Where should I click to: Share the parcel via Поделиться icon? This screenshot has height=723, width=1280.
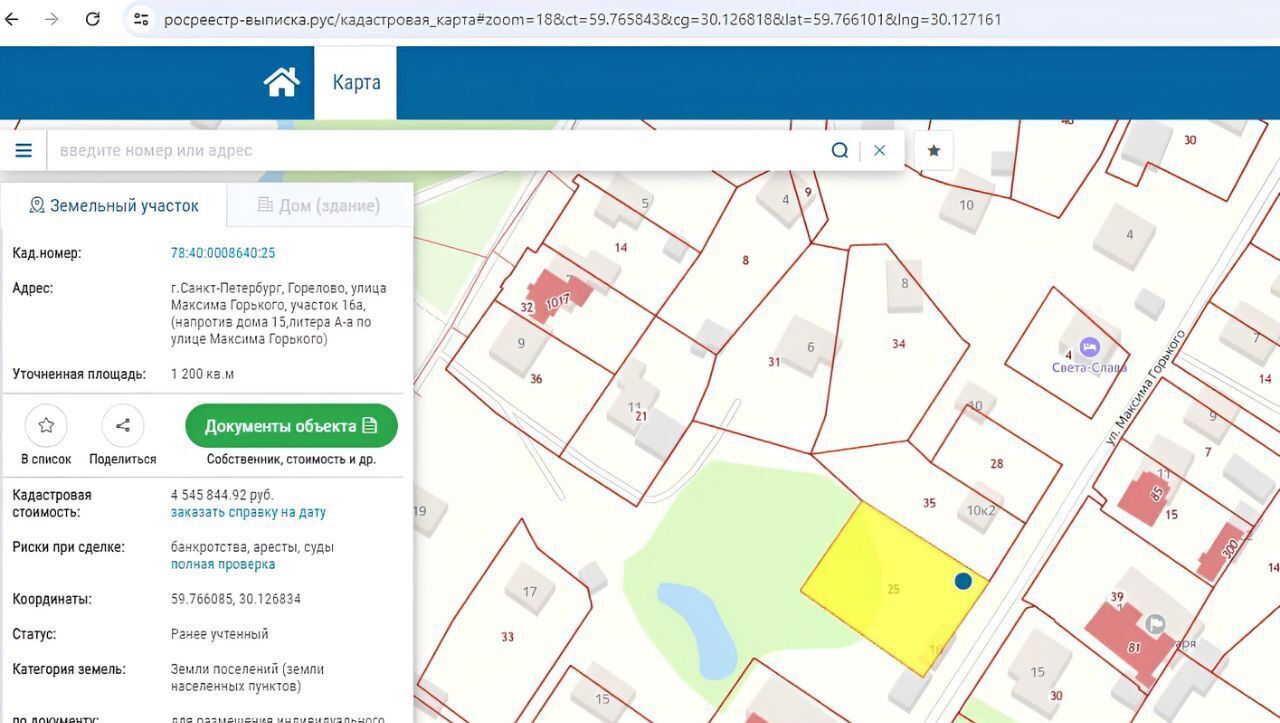tap(123, 425)
